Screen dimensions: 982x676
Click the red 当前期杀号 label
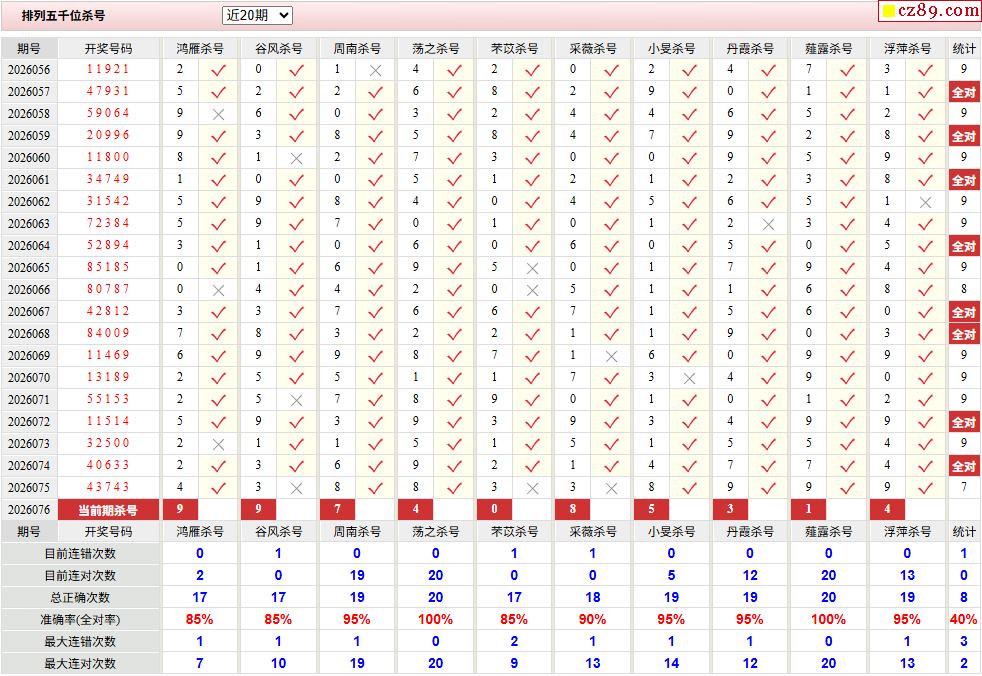pos(108,510)
